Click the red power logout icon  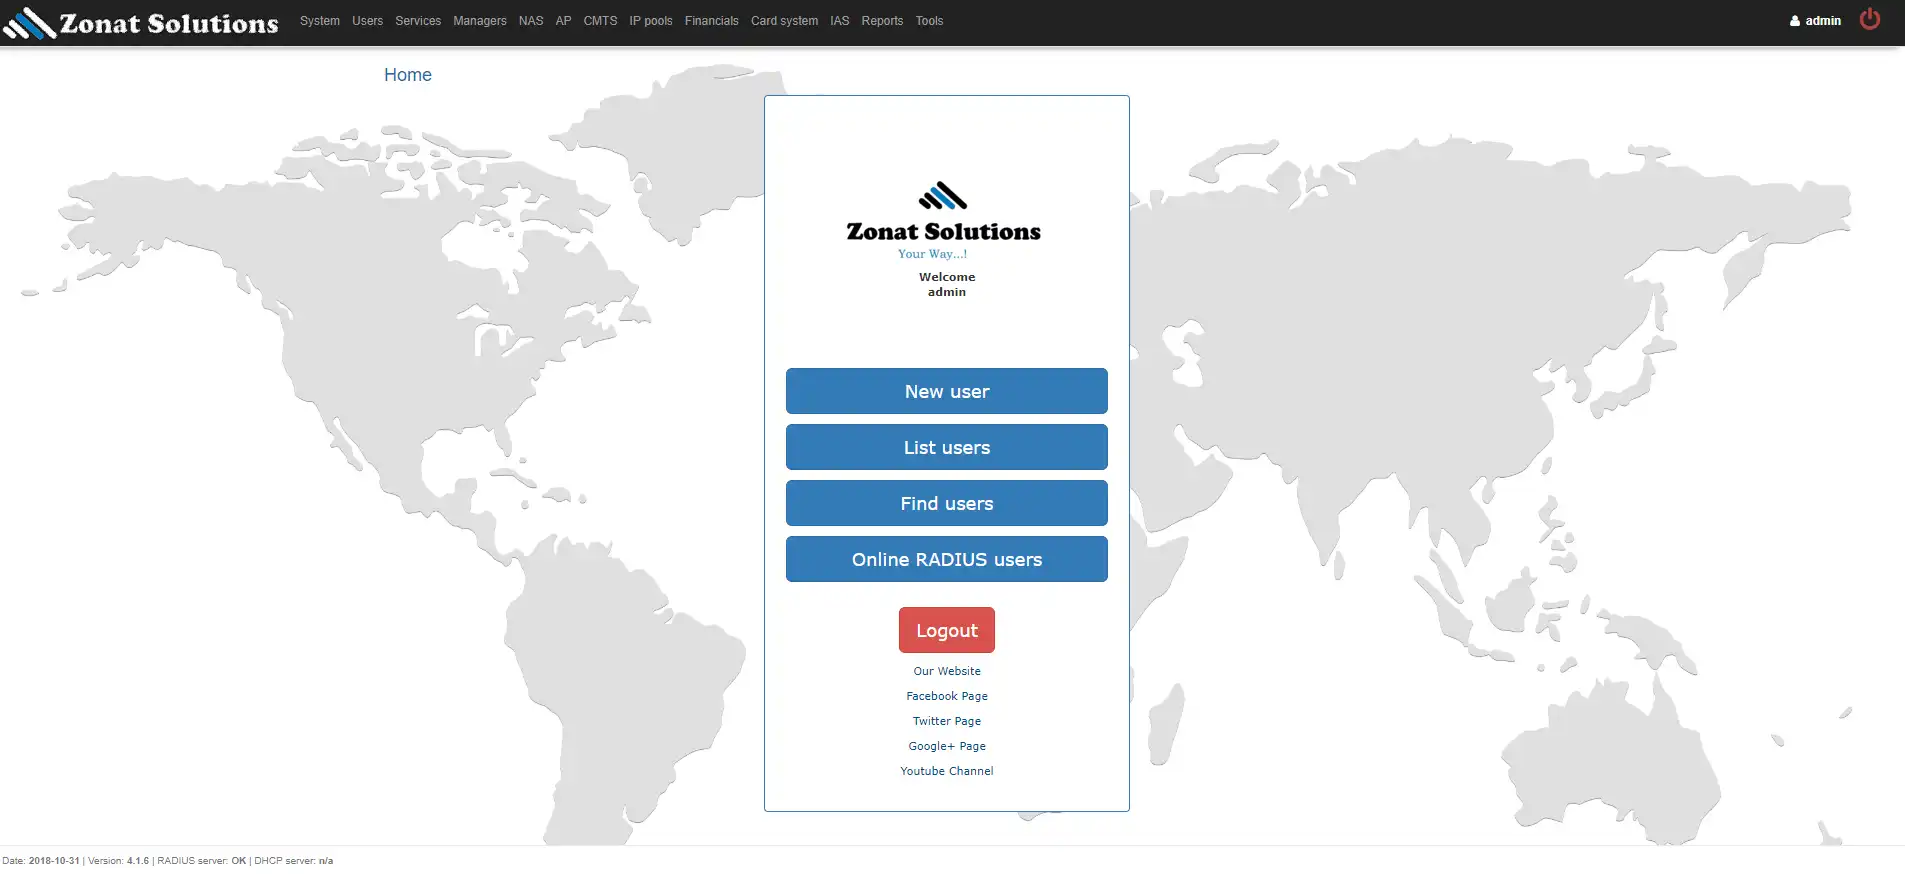[x=1869, y=19]
